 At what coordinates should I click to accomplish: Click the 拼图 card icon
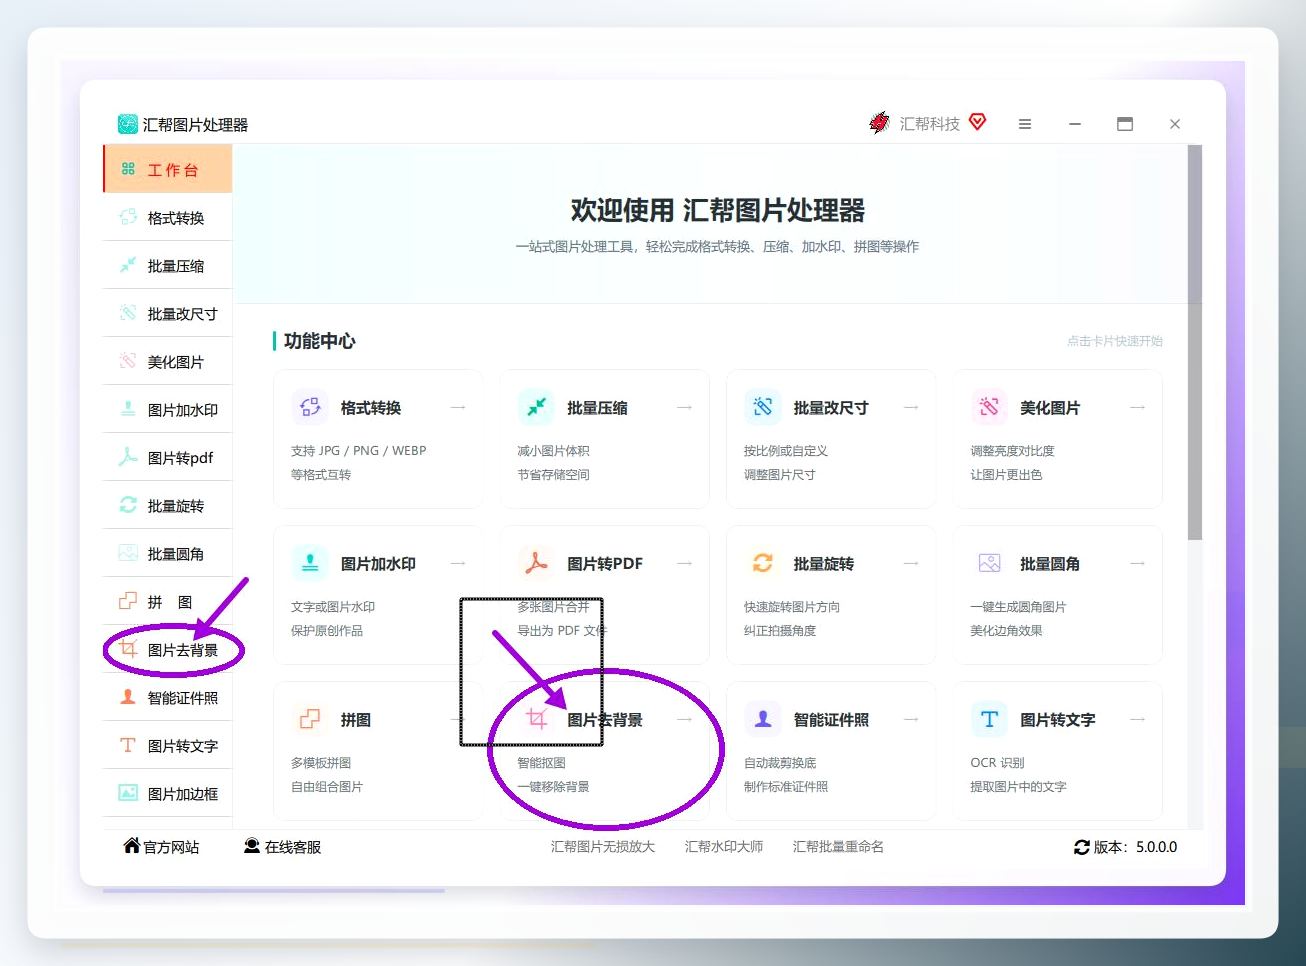coord(310,719)
